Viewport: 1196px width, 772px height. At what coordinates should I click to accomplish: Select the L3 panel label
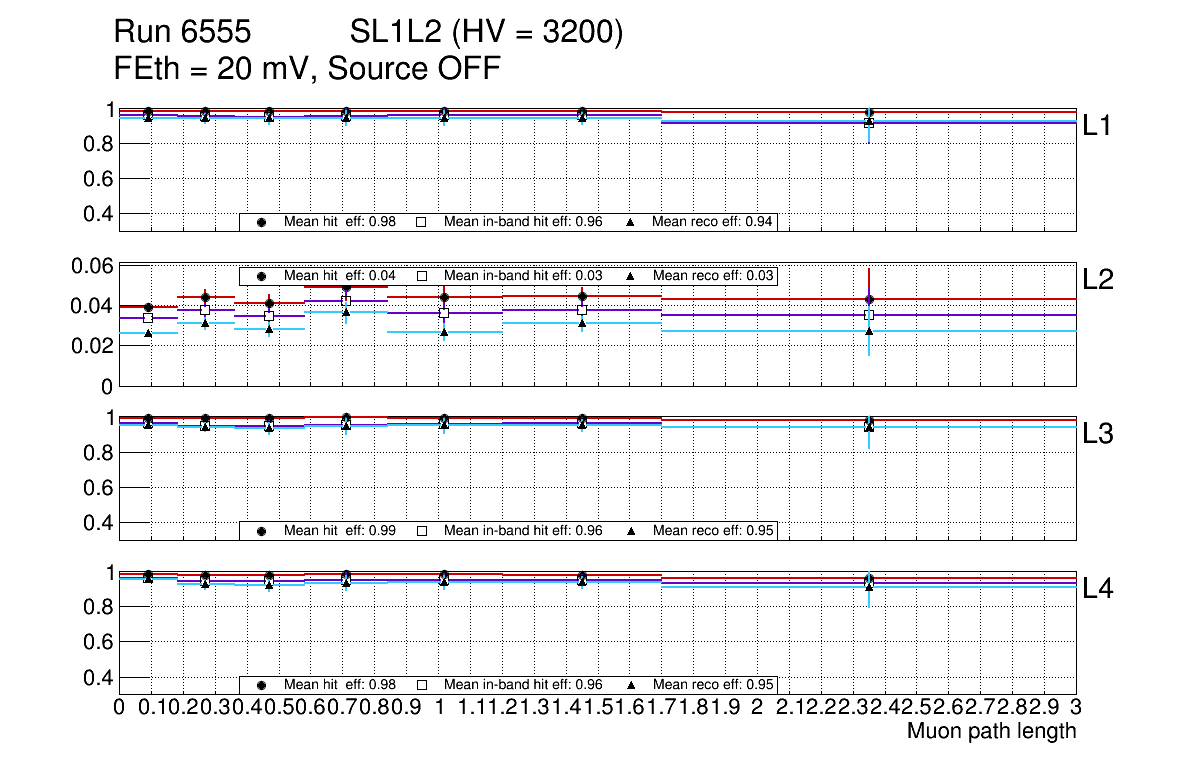coord(1098,434)
